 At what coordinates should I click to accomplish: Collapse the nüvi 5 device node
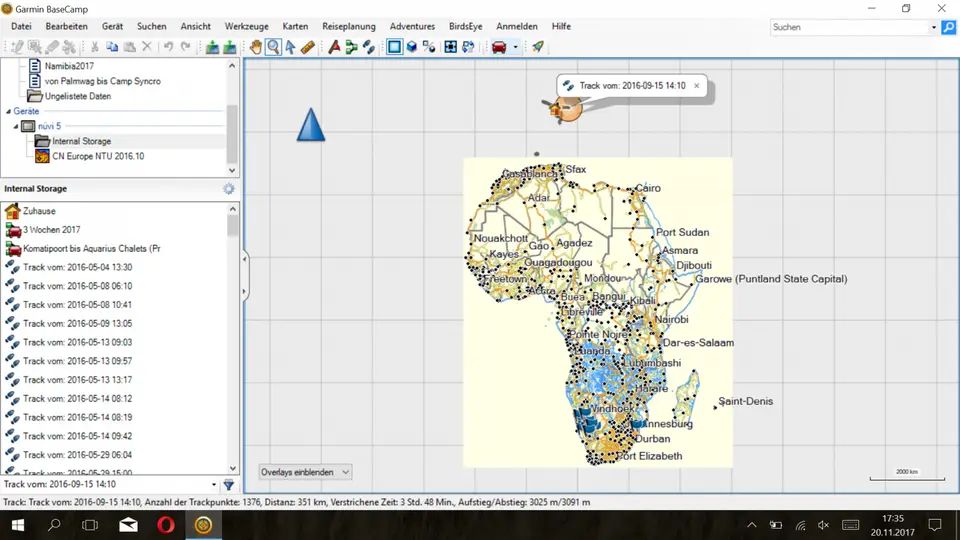pos(16,126)
